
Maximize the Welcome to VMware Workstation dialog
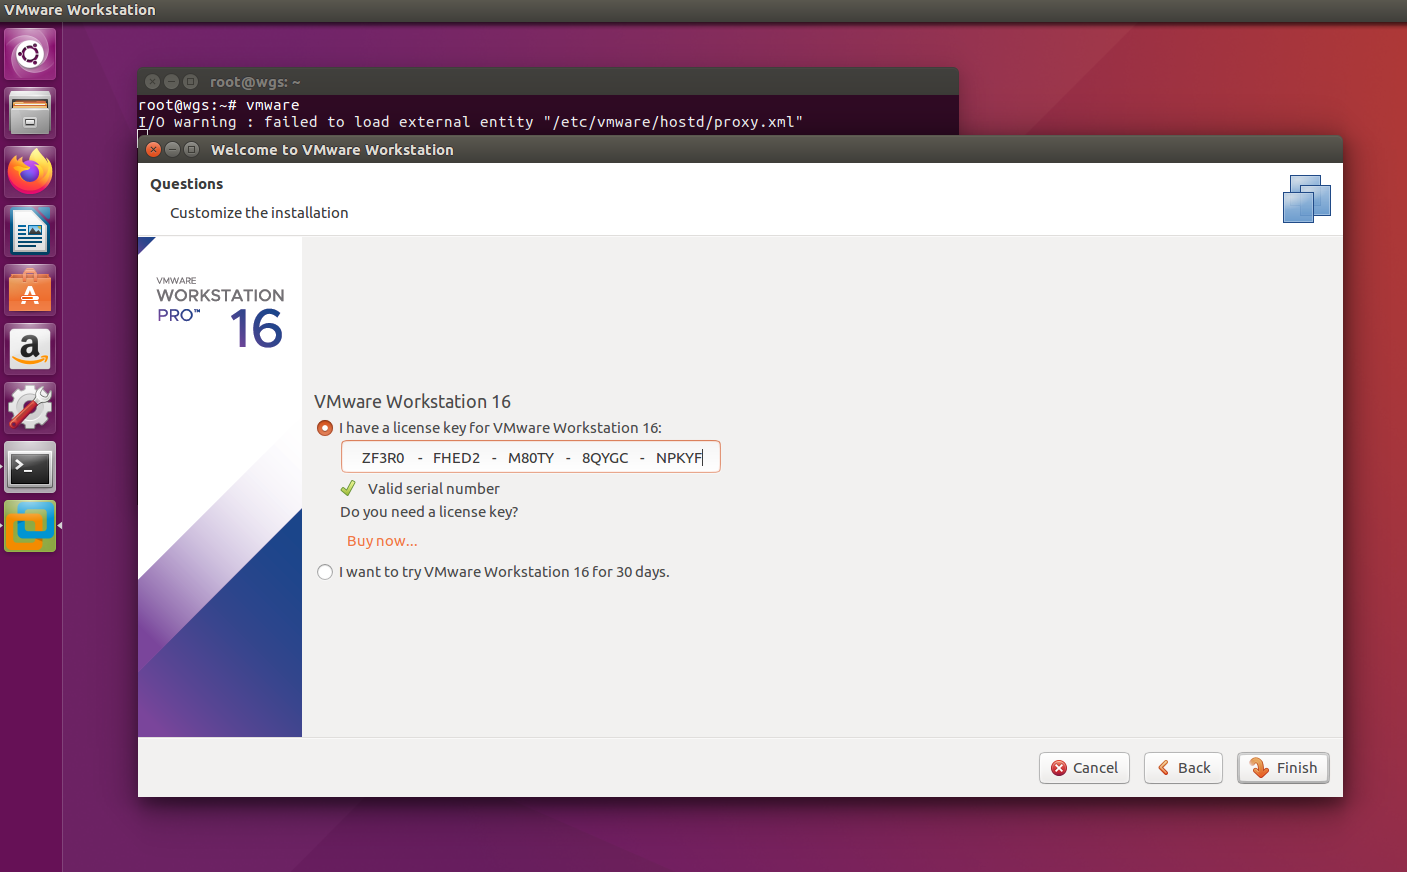click(x=191, y=149)
